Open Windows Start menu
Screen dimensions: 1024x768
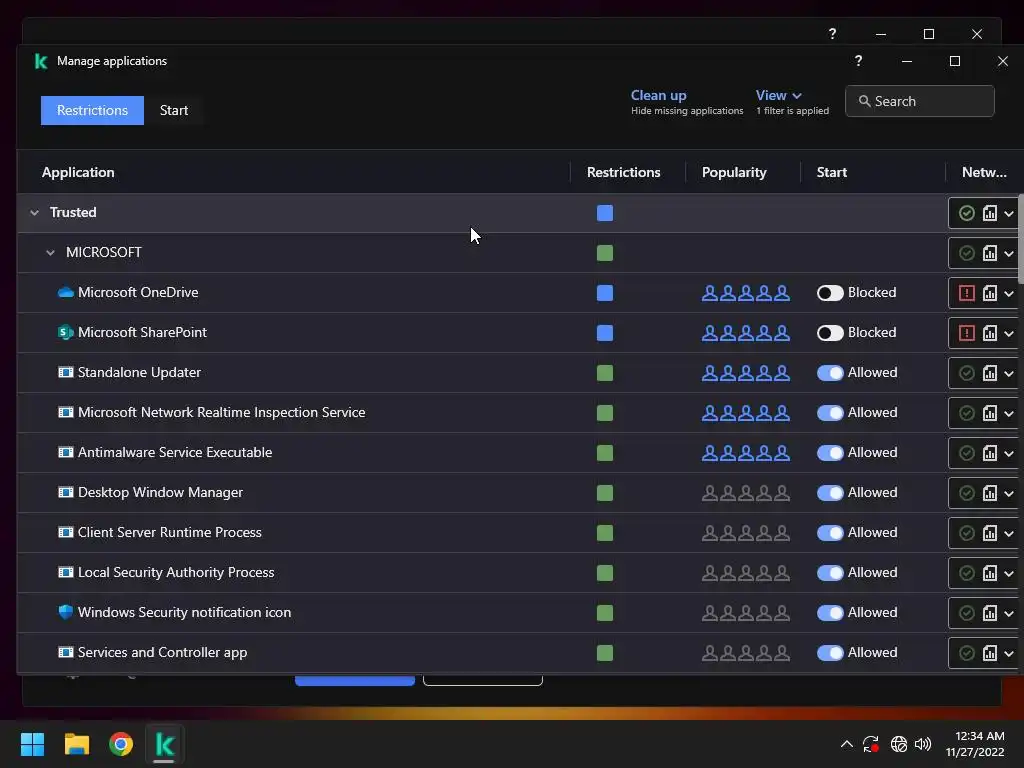(x=32, y=744)
